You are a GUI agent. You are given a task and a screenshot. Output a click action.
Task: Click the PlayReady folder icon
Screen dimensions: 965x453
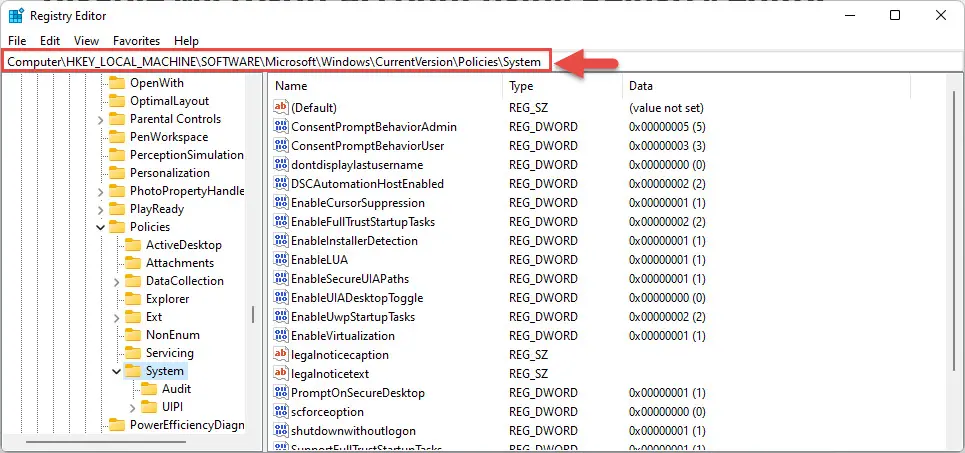(117, 209)
